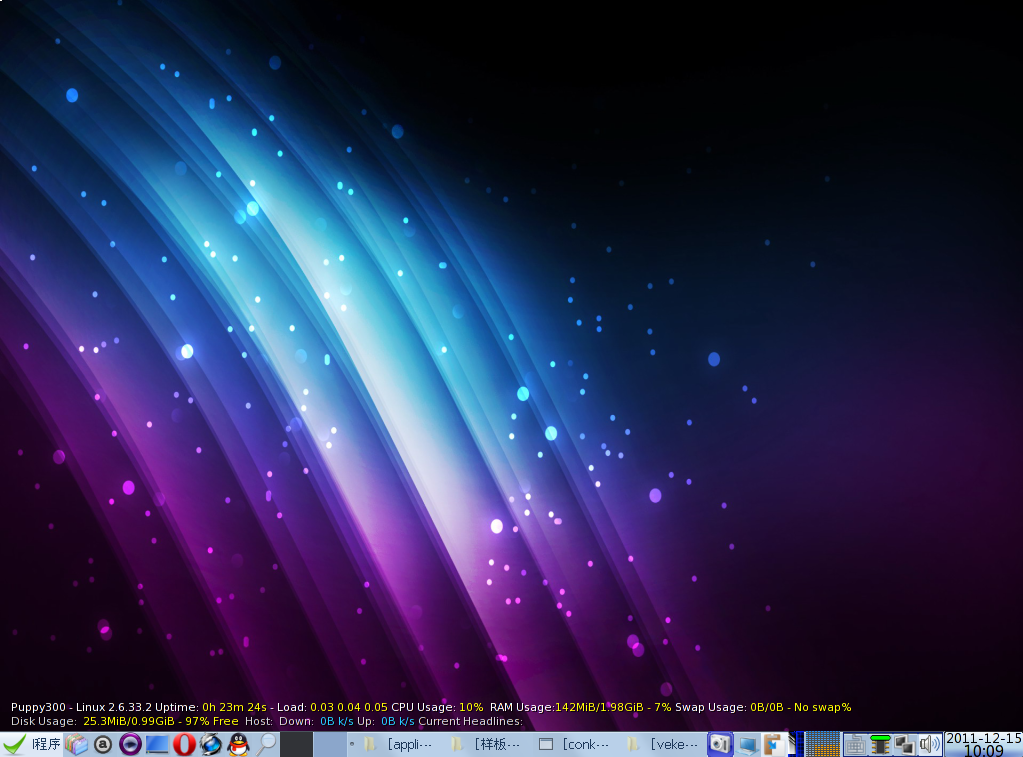Switch to the [conk--- taskbar window
This screenshot has width=1023, height=757.
[x=574, y=745]
